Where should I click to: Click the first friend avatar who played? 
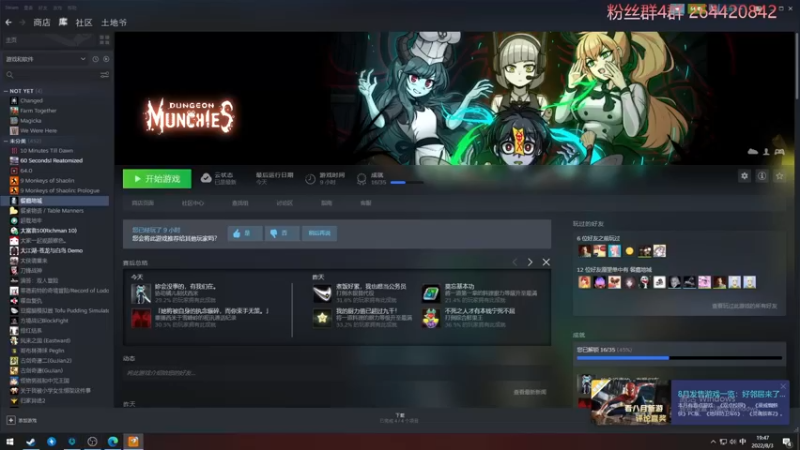pyautogui.click(x=585, y=251)
